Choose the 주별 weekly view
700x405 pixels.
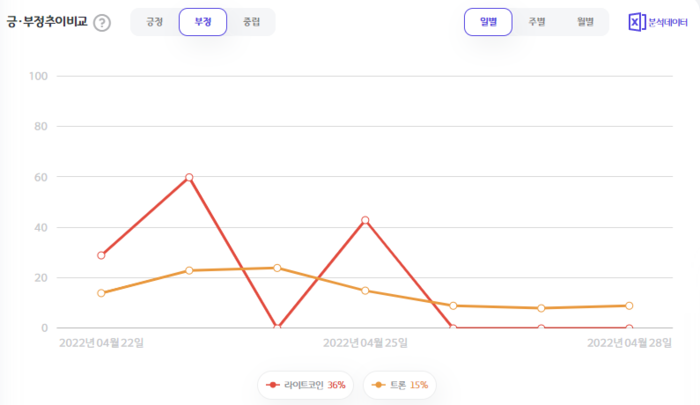click(x=537, y=22)
